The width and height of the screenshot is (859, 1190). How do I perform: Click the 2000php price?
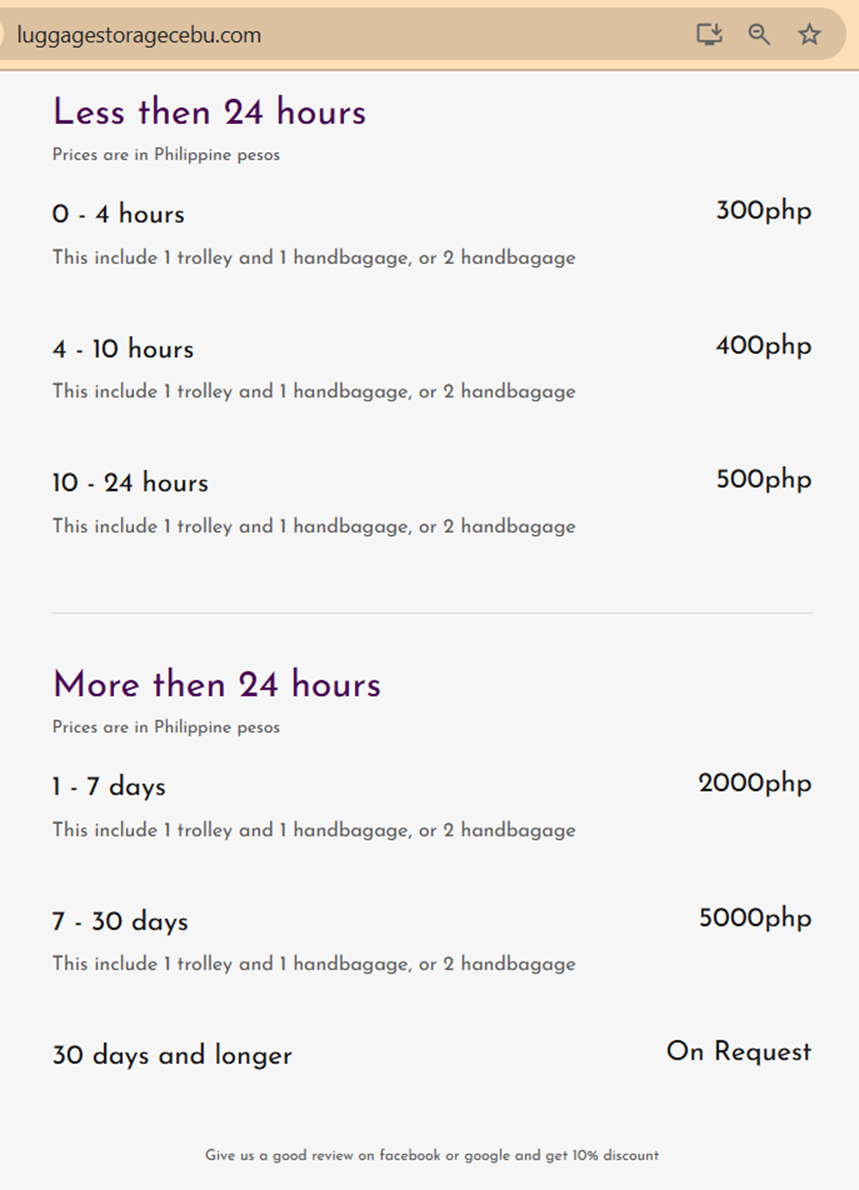point(755,783)
